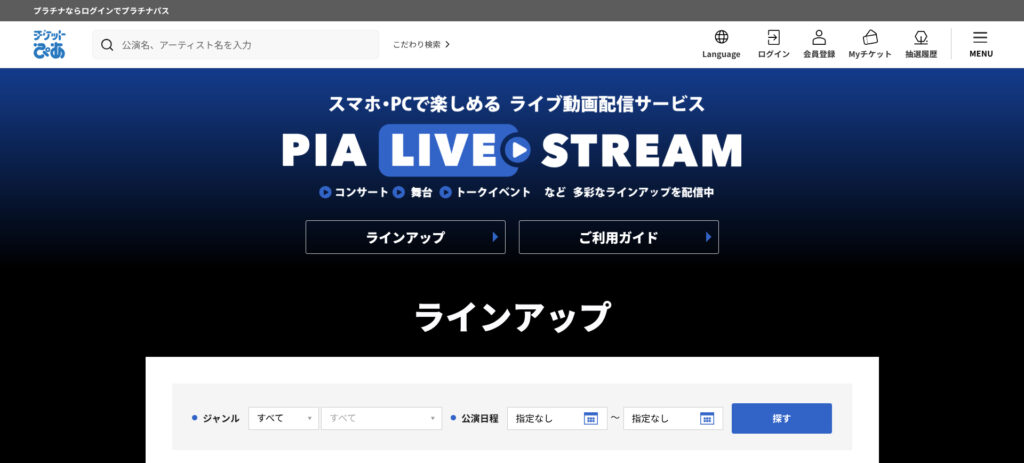
Task: Click the トークイベント play icon
Action: [x=446, y=193]
